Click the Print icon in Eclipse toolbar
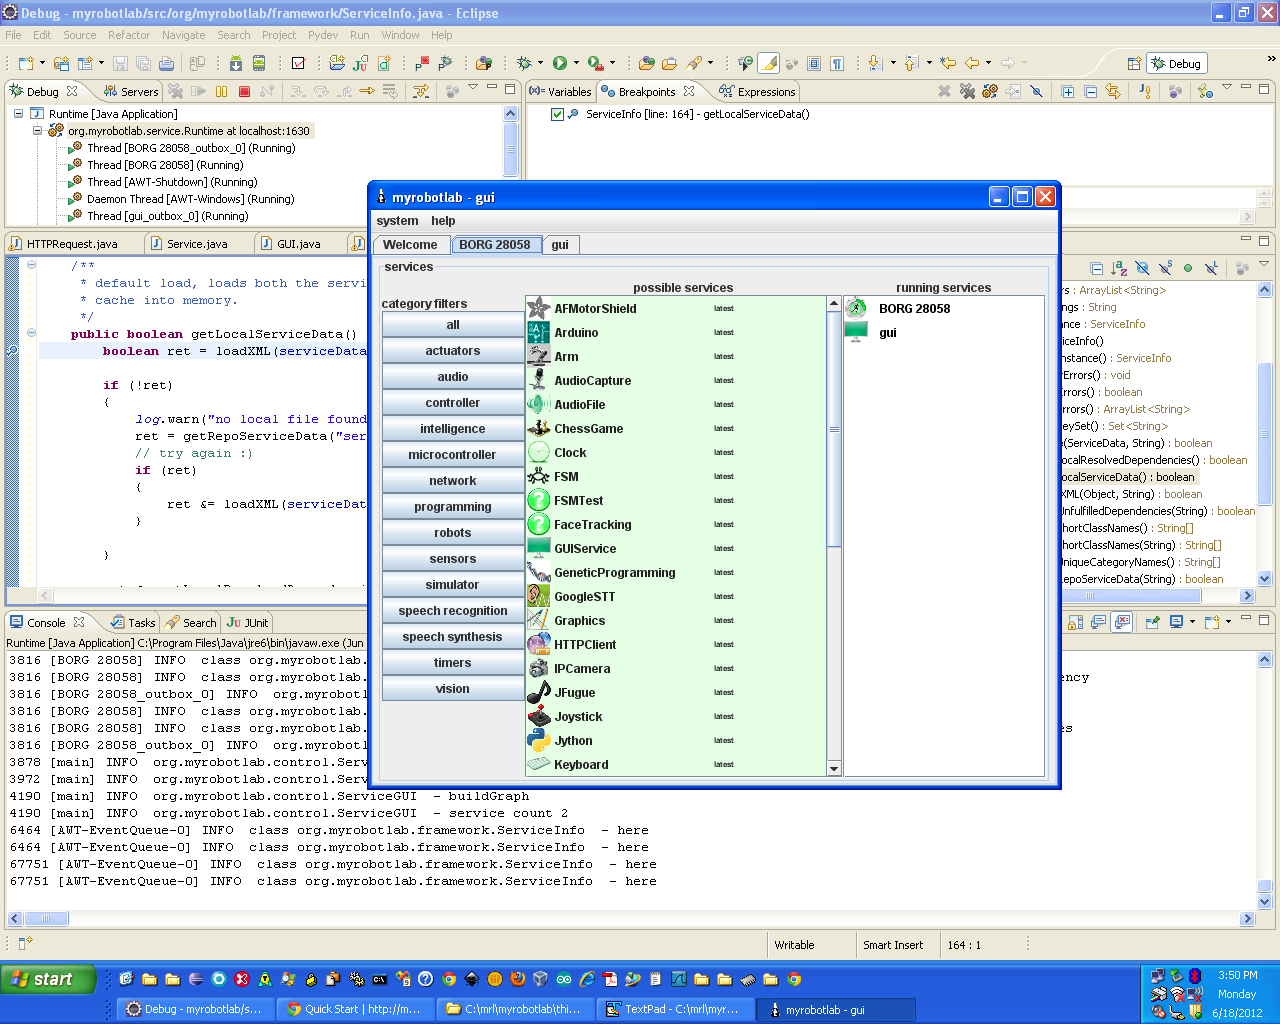The image size is (1280, 1024). point(166,63)
